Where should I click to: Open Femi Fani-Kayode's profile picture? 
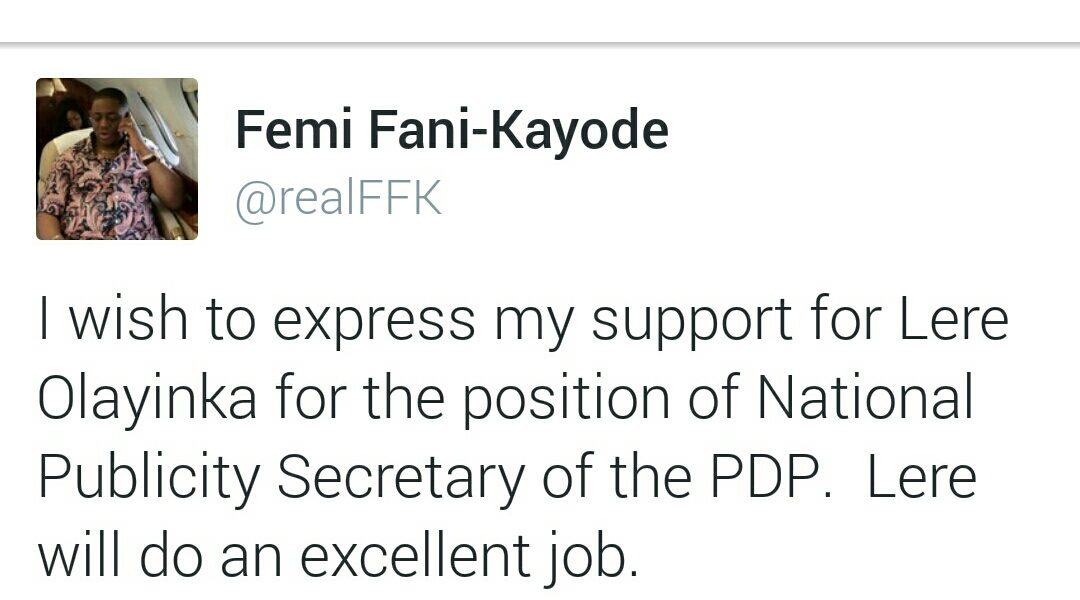click(116, 159)
